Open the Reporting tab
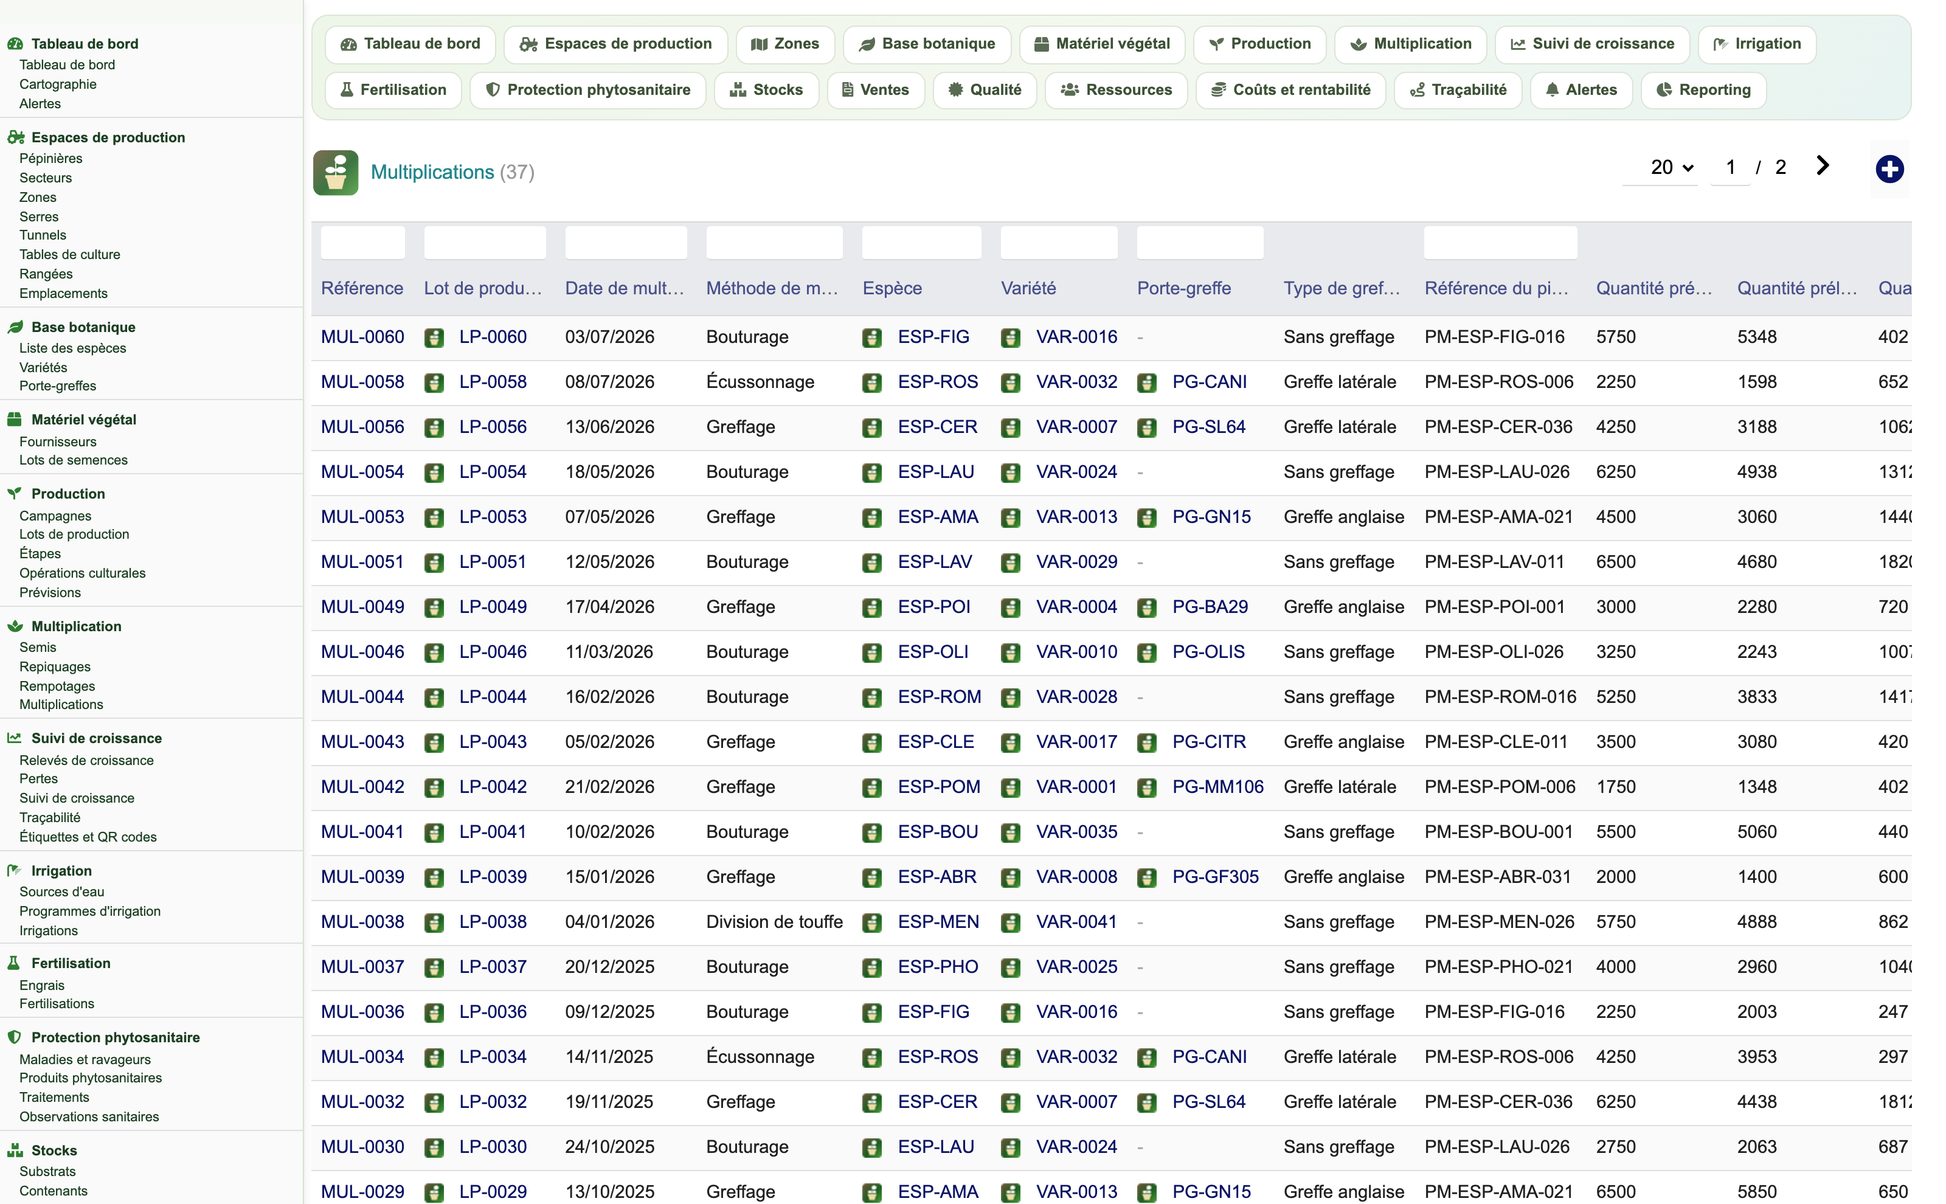The height and width of the screenshot is (1204, 1946). pos(1704,90)
